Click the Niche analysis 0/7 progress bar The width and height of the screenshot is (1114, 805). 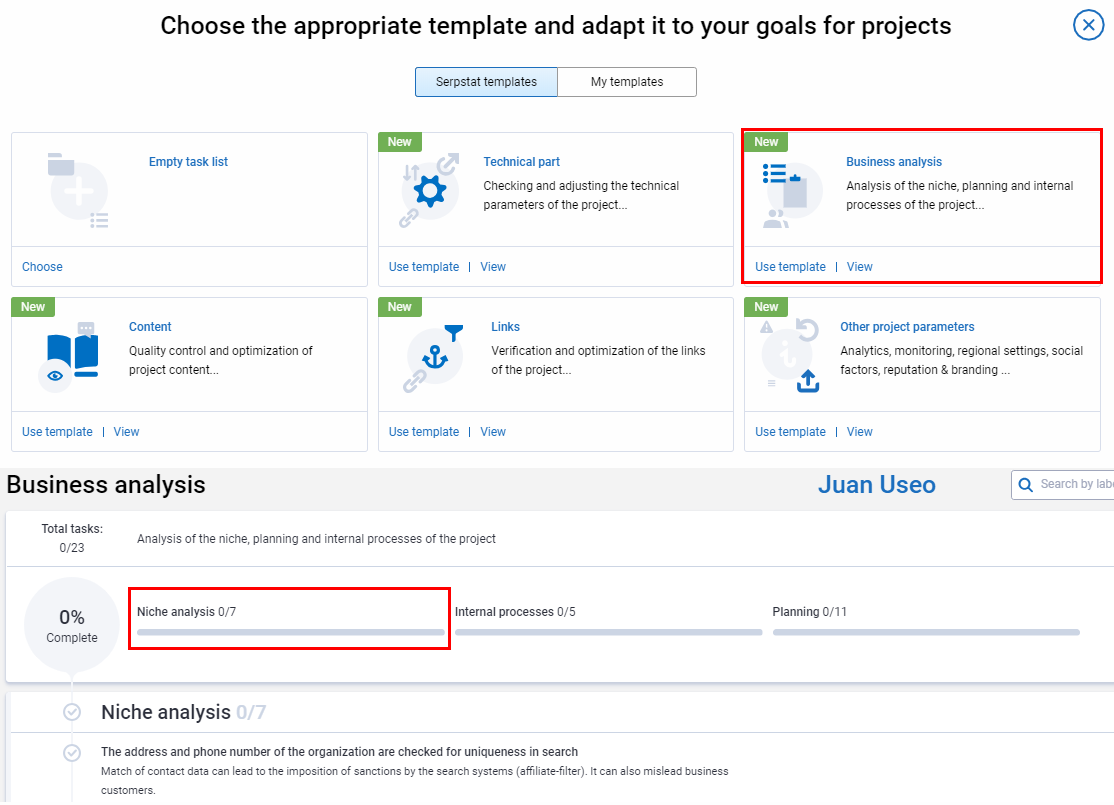coord(290,631)
